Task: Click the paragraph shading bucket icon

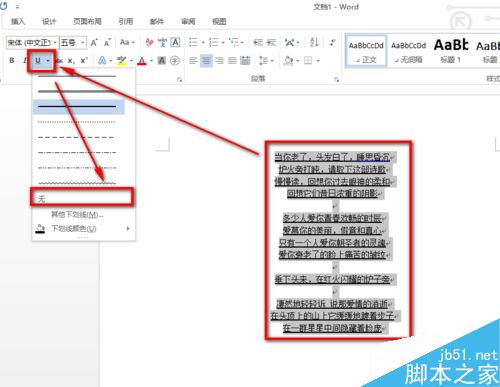Action: pos(288,61)
